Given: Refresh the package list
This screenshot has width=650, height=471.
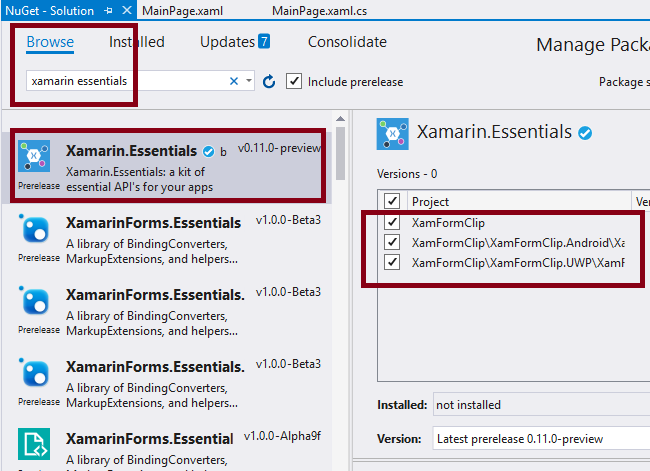Looking at the screenshot, I should coord(269,81).
